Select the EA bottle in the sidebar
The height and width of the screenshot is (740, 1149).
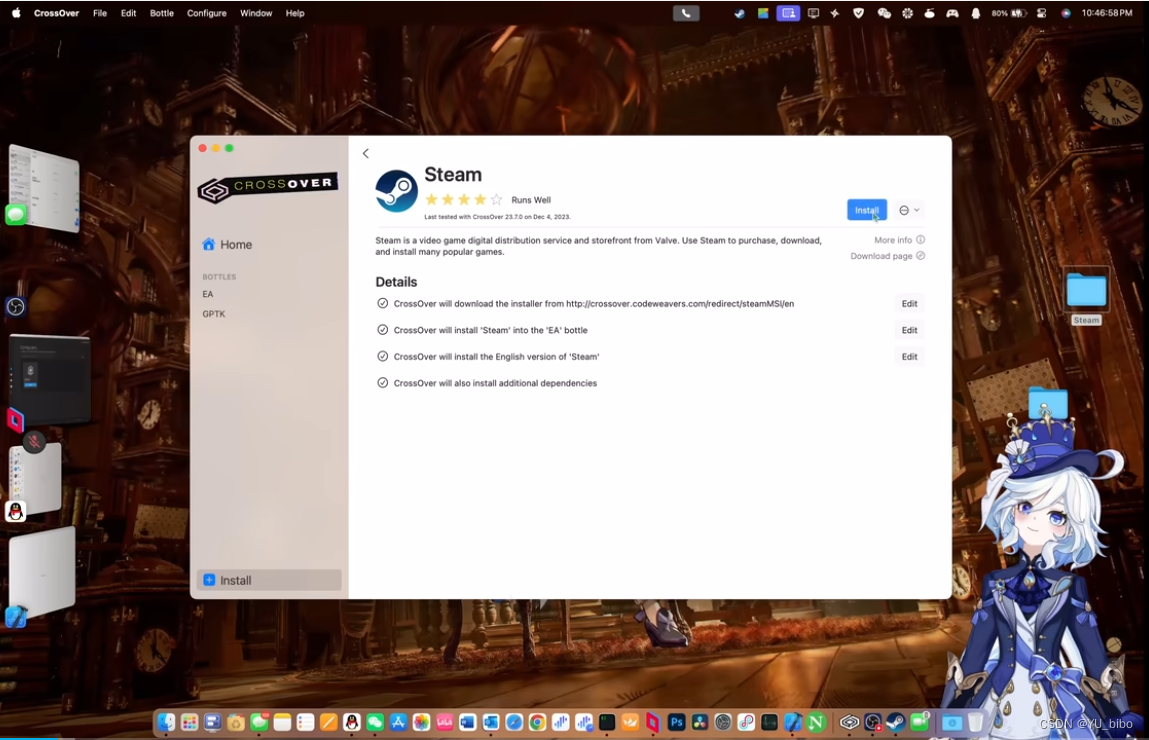click(208, 294)
